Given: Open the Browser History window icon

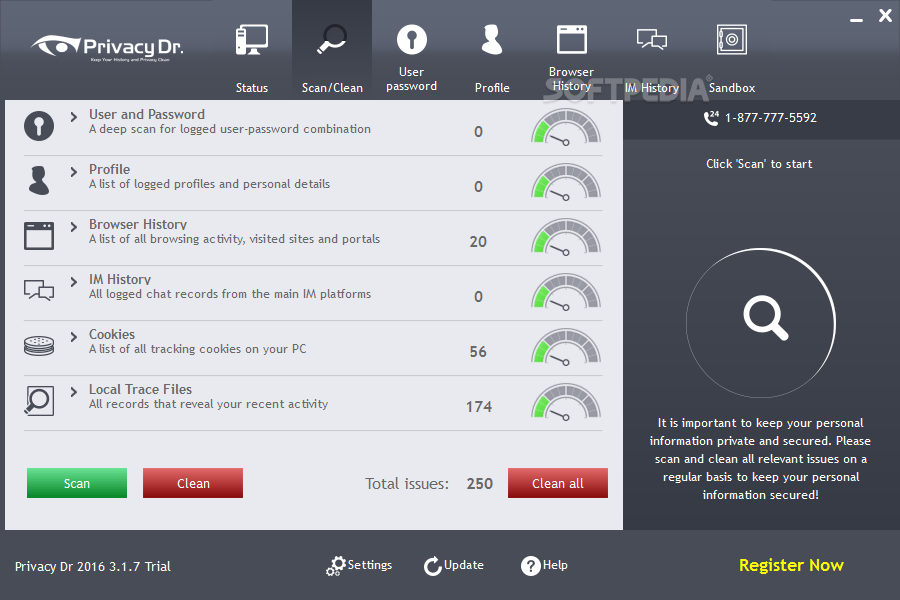Looking at the screenshot, I should coord(572,39).
